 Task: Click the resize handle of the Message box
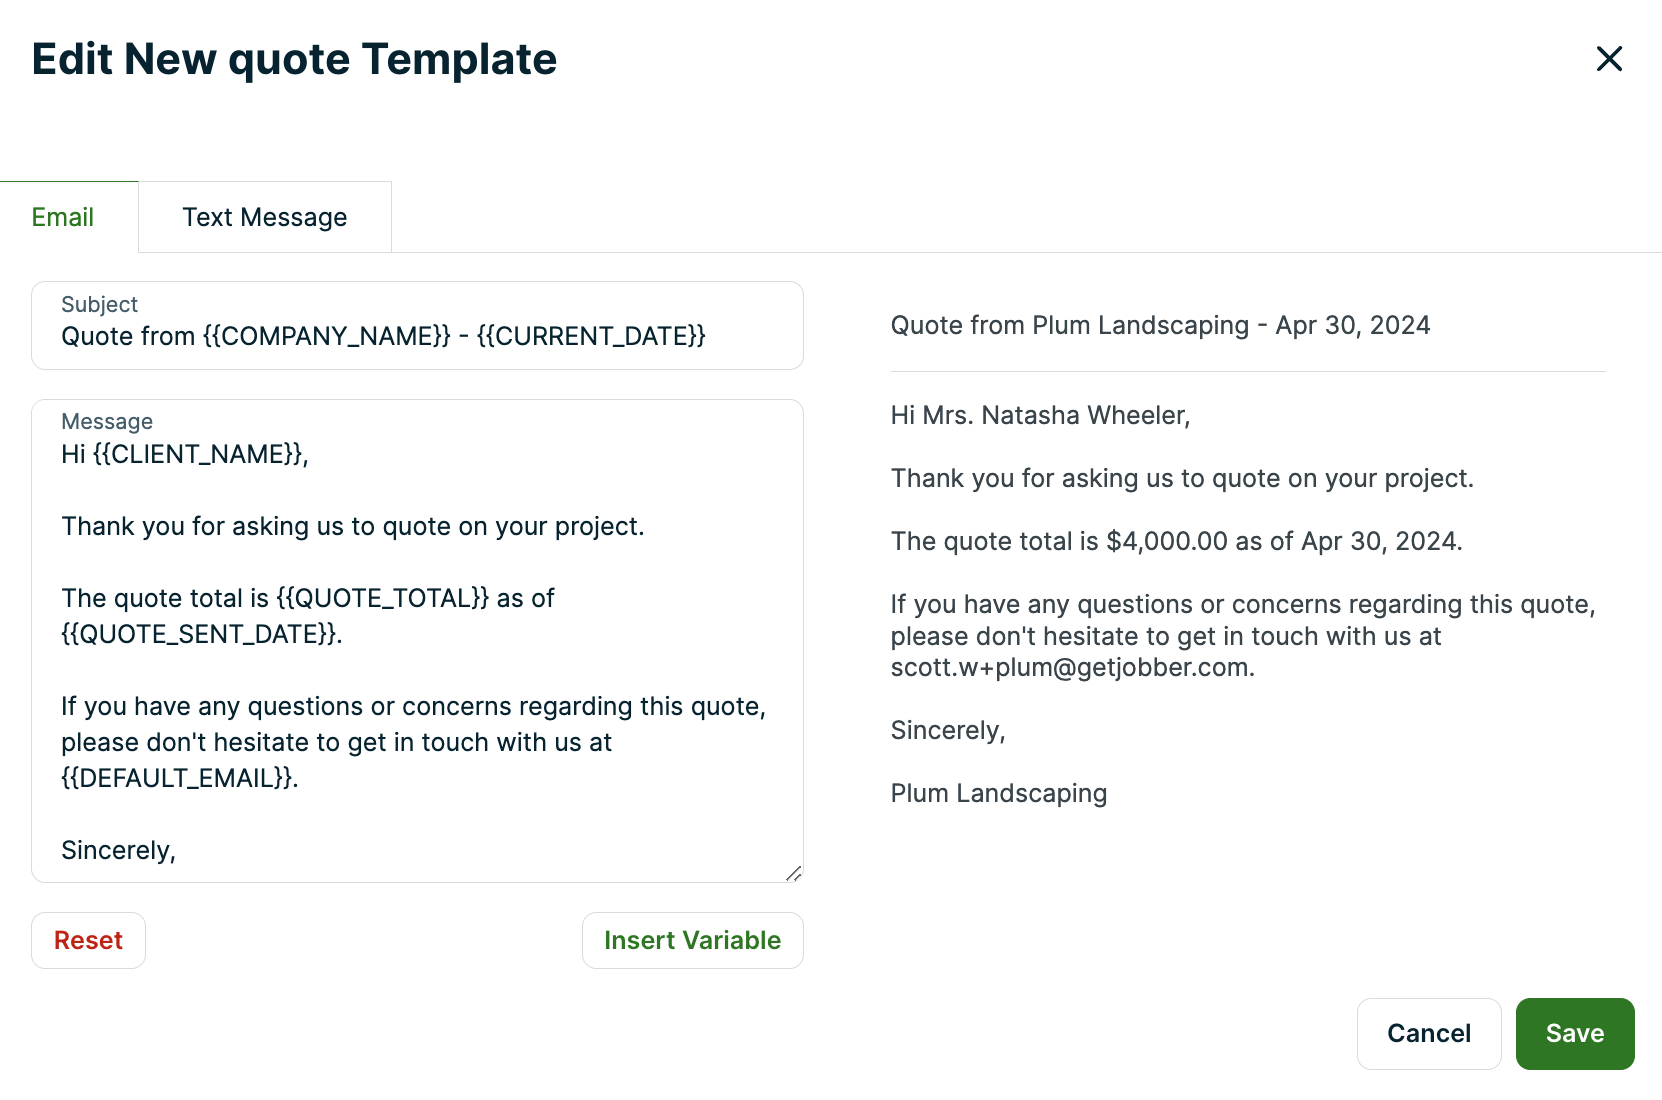(793, 873)
